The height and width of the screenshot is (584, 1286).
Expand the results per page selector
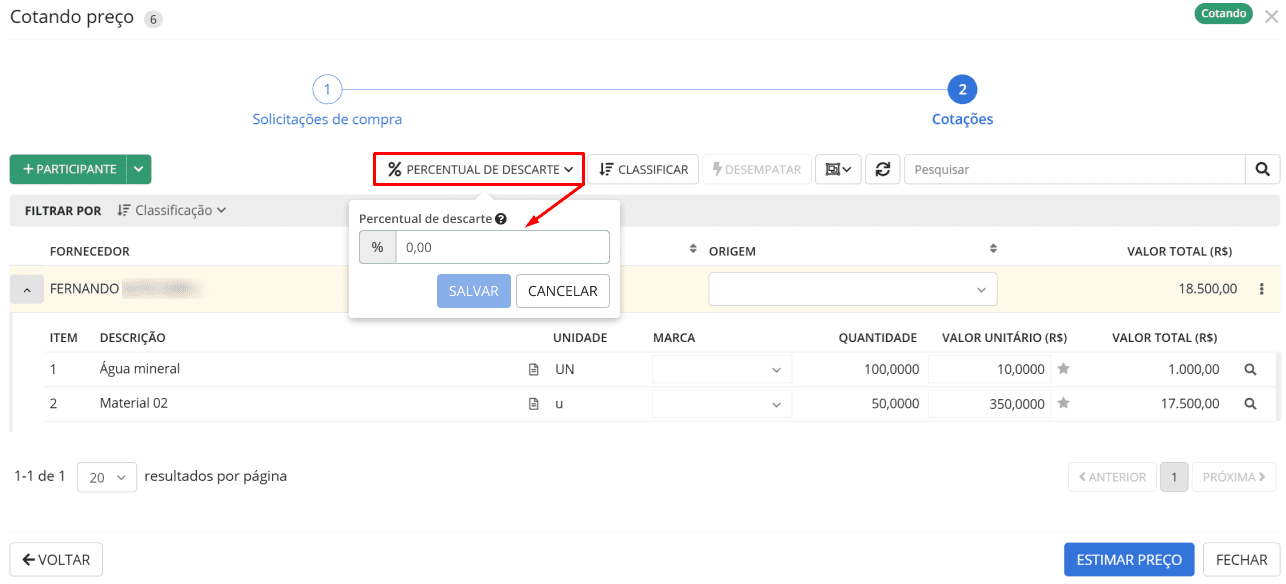click(106, 477)
